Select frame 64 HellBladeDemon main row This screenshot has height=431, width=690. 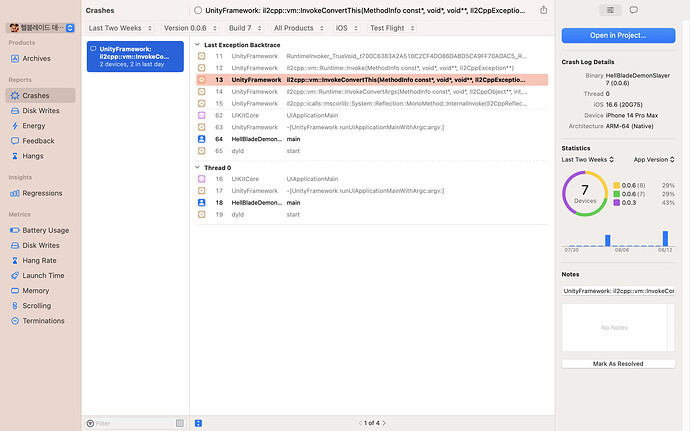372,139
